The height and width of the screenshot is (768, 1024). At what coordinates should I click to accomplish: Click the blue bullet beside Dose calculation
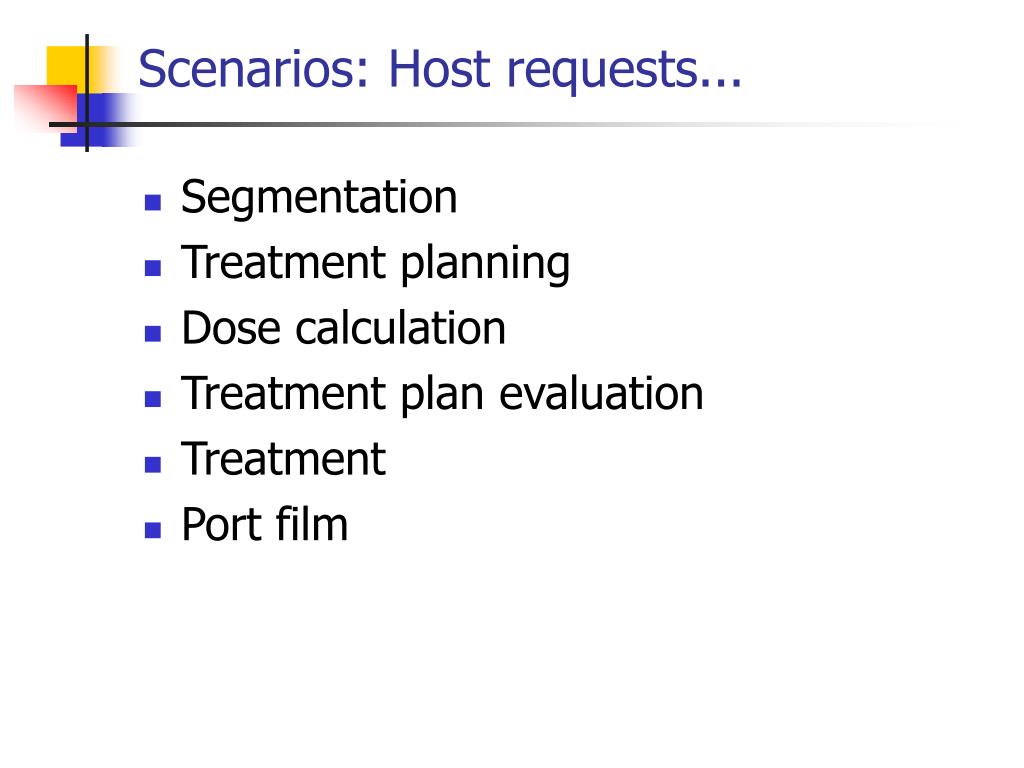click(x=153, y=334)
